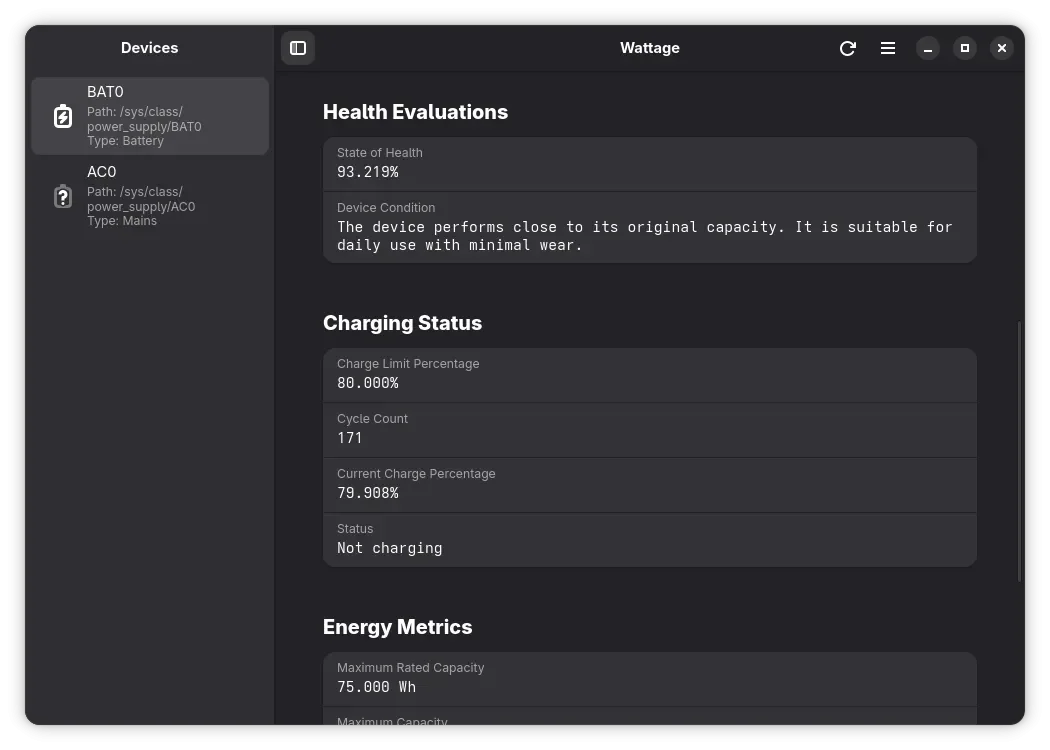1050x750 pixels.
Task: Click the Wattage title in header bar
Action: [x=650, y=48]
